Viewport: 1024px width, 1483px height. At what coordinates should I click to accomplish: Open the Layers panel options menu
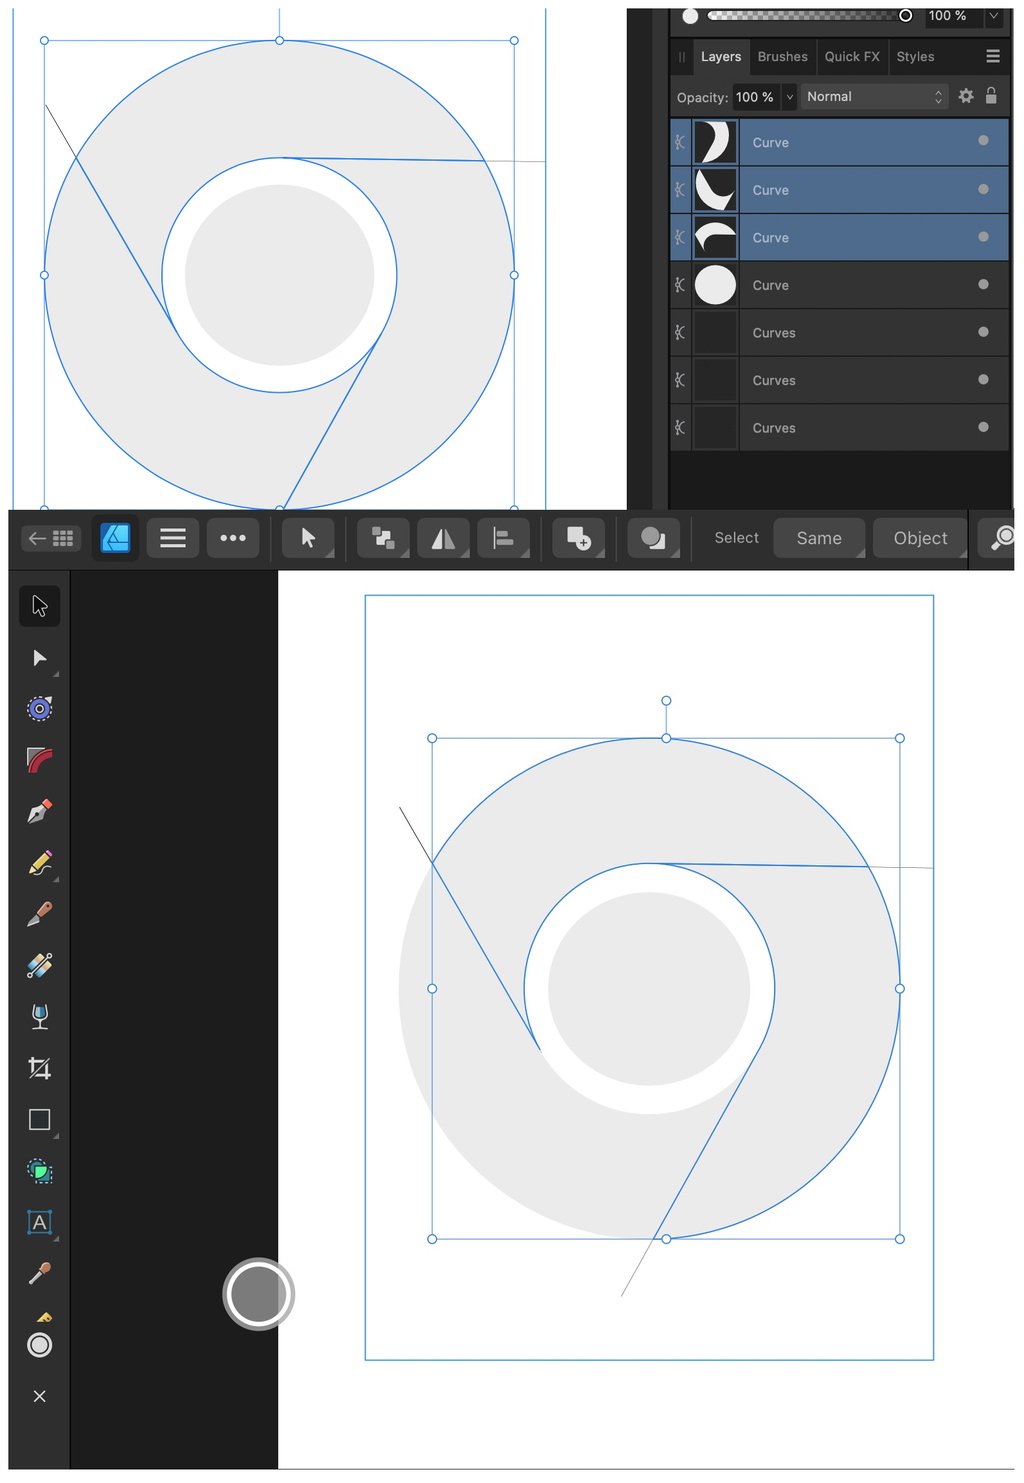(x=993, y=57)
